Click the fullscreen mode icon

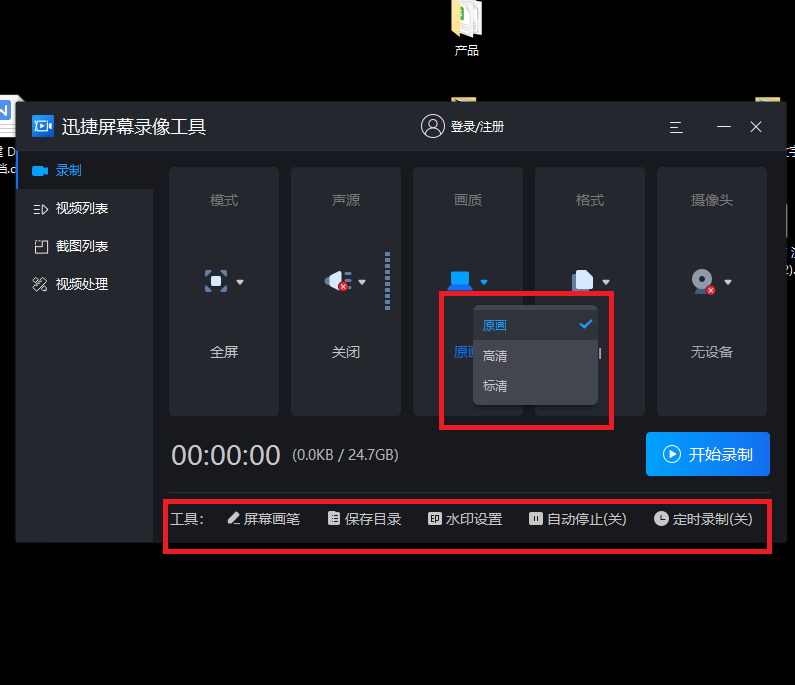click(216, 281)
